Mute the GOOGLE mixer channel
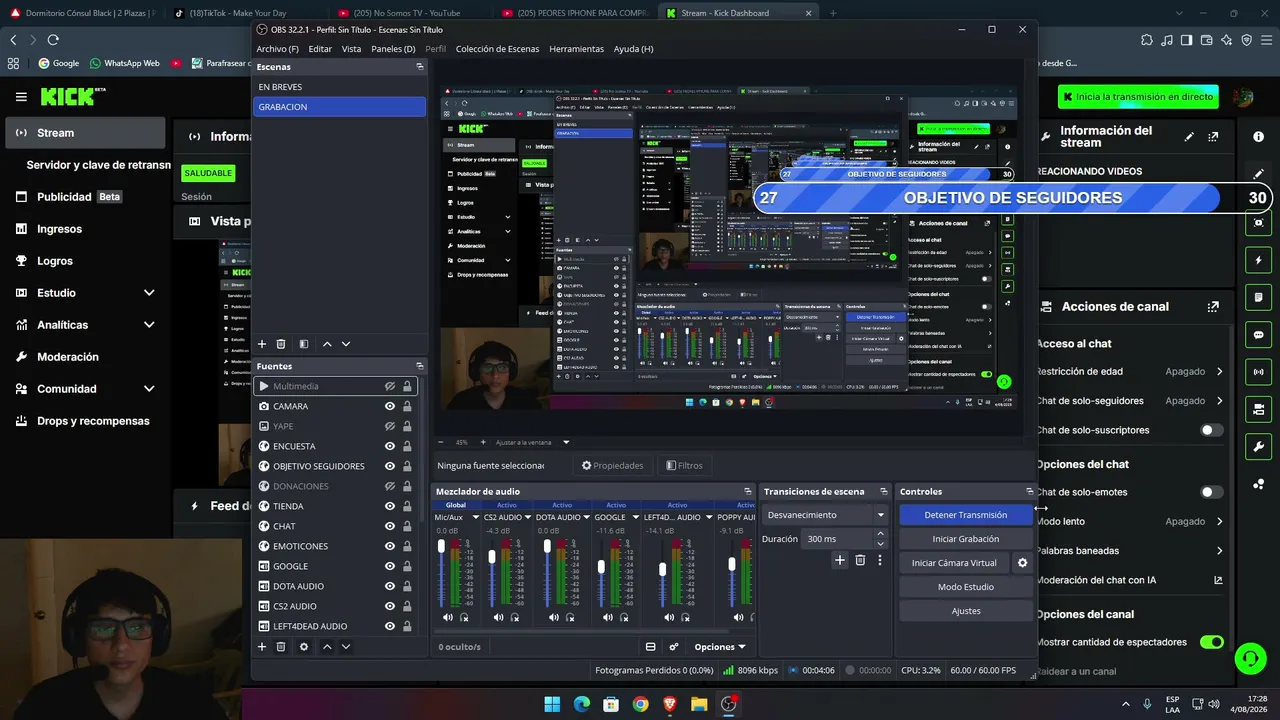 tap(608, 617)
